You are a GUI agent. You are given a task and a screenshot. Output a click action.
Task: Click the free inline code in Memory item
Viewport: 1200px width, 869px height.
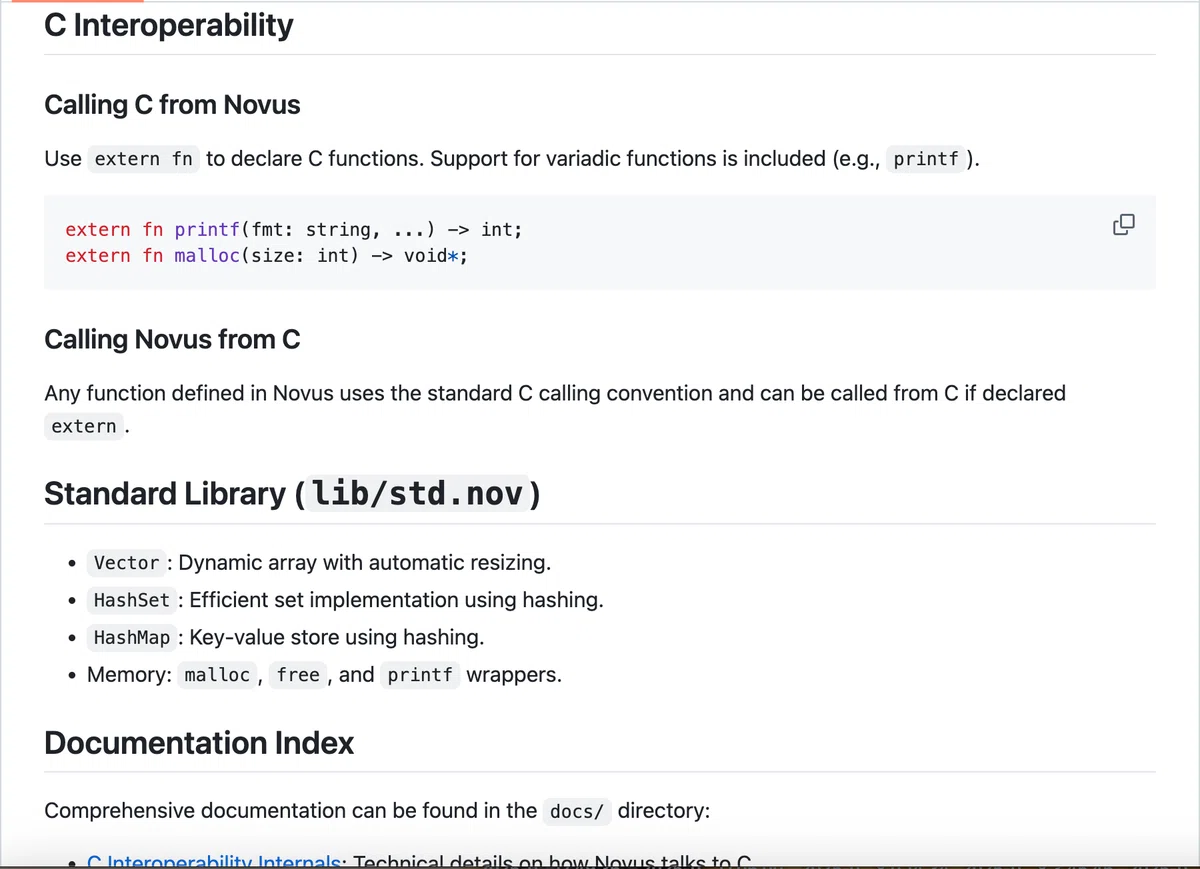[x=298, y=675]
